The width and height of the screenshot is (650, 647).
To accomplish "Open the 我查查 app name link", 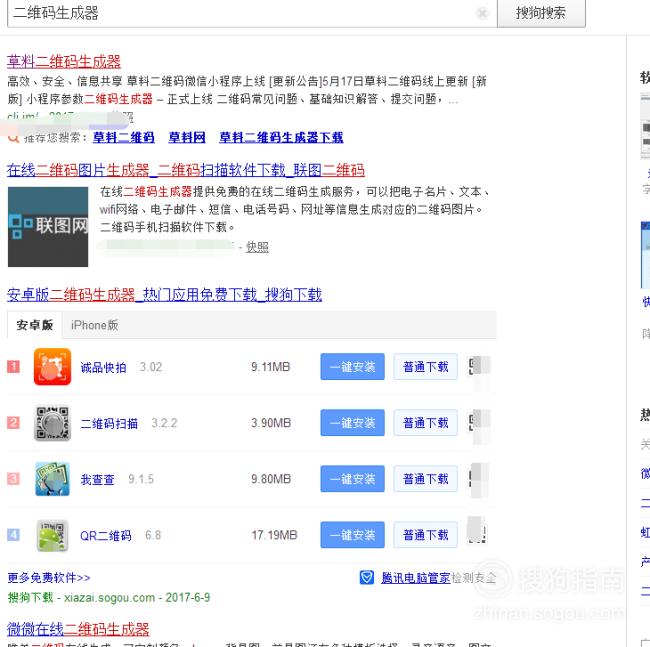I will click(97, 480).
